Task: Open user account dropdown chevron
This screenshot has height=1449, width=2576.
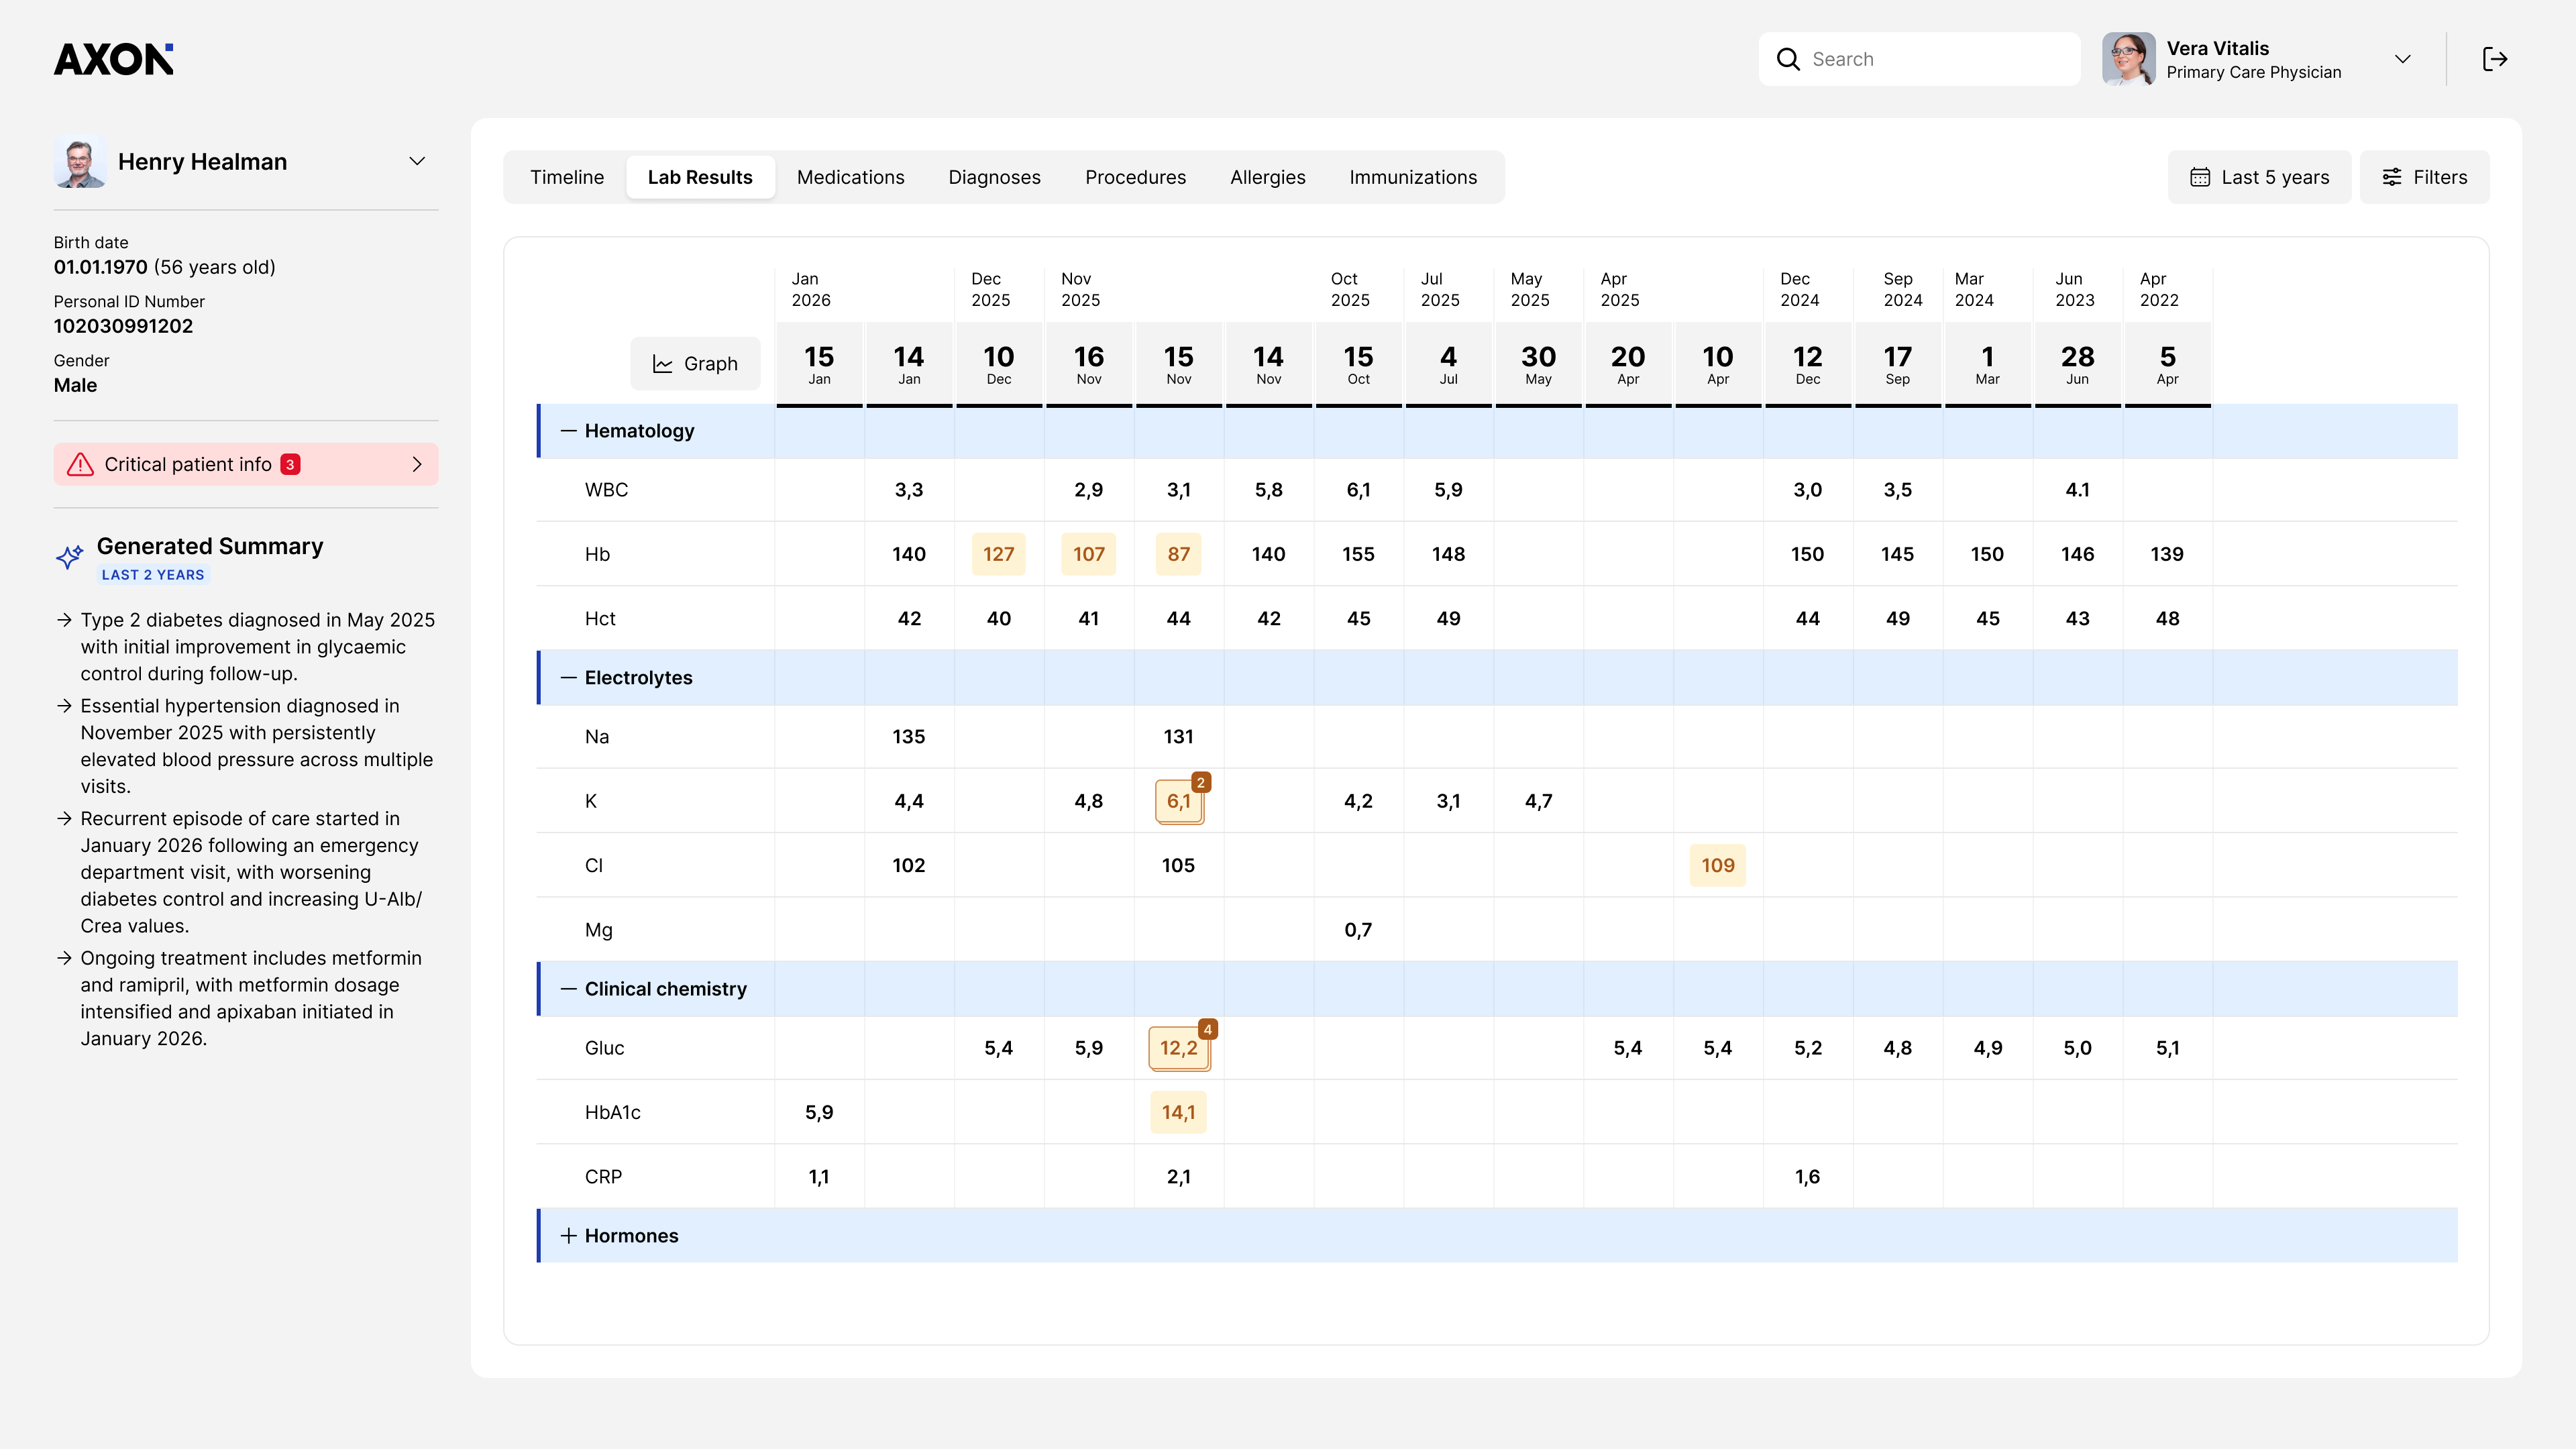Action: click(2403, 59)
